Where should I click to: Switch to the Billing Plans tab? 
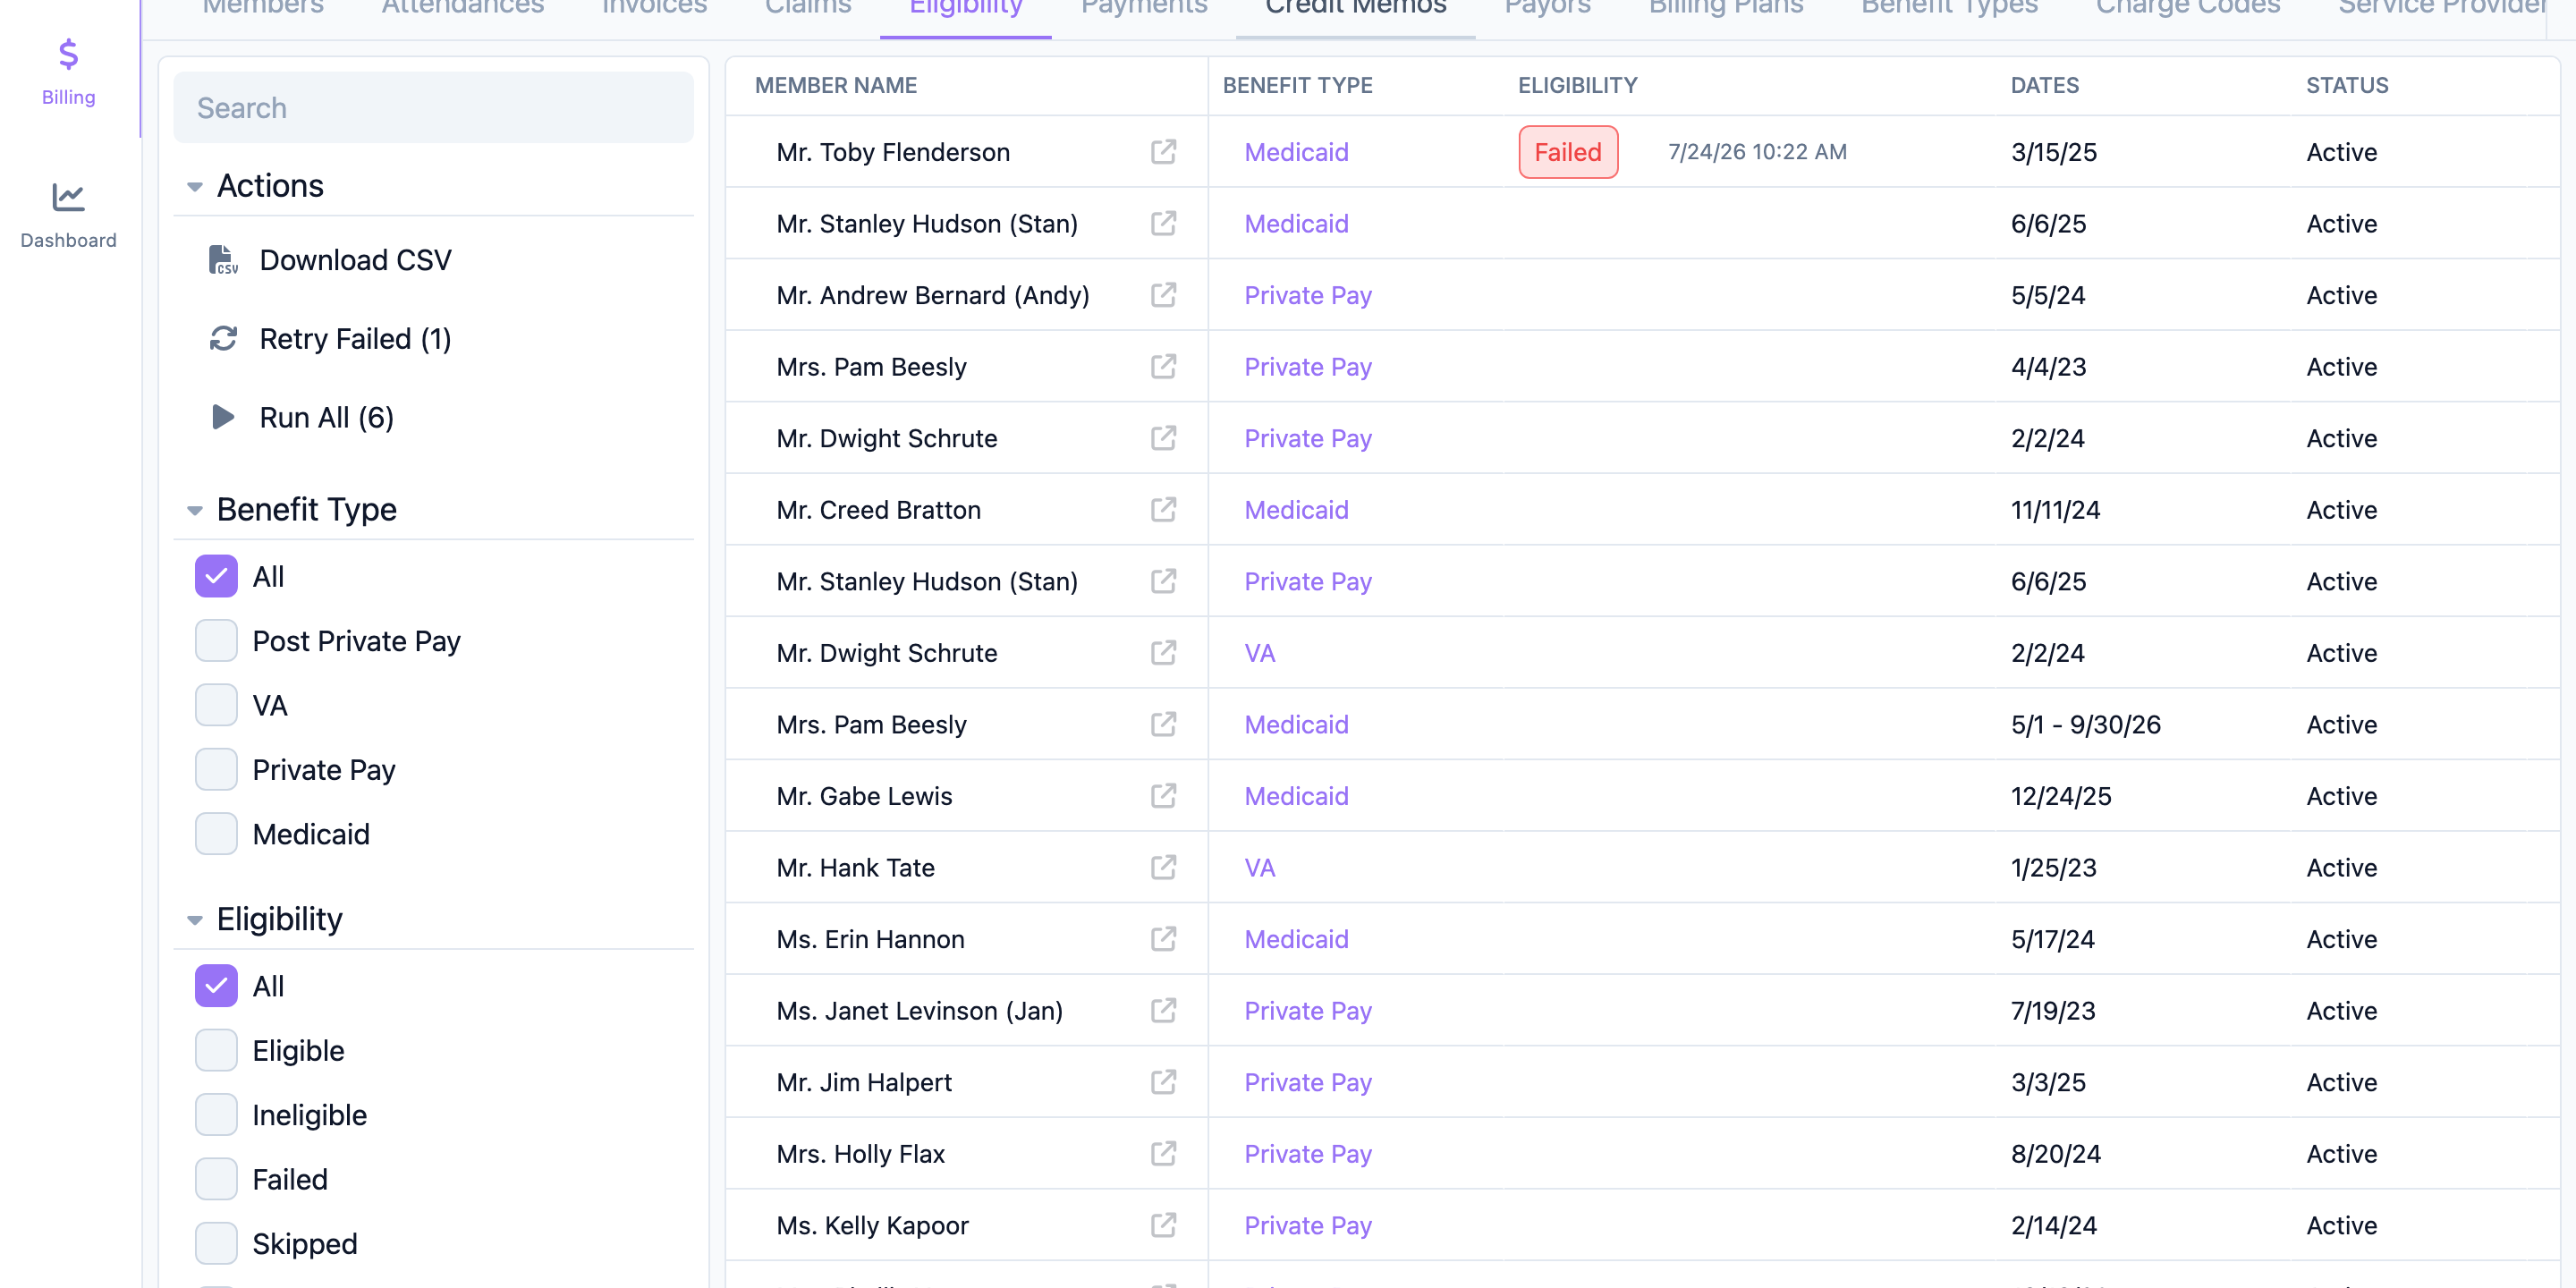(x=1725, y=8)
